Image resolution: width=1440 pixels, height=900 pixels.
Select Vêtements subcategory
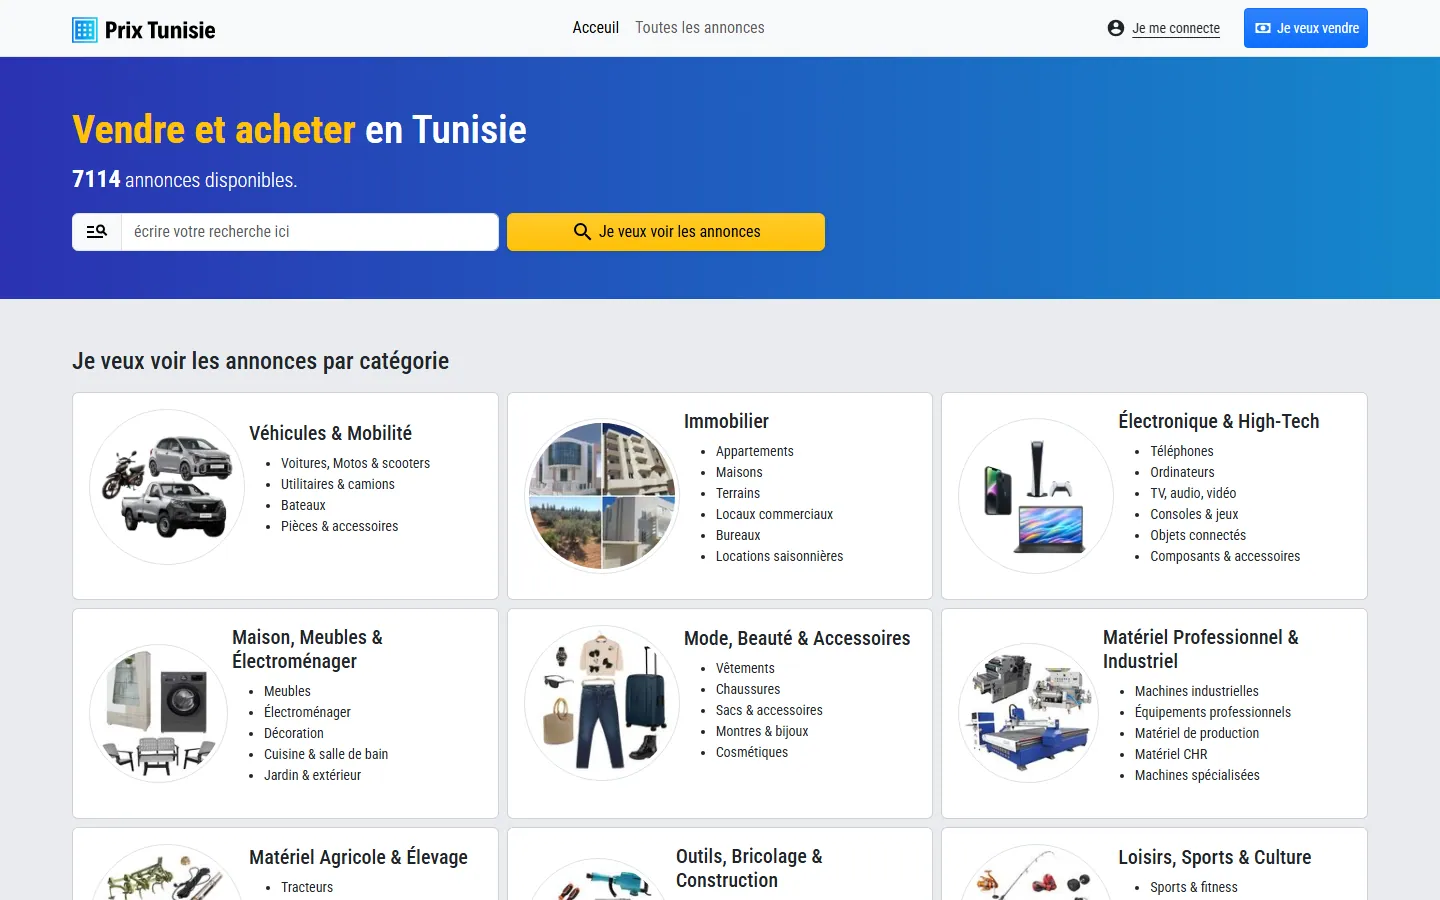coord(745,668)
